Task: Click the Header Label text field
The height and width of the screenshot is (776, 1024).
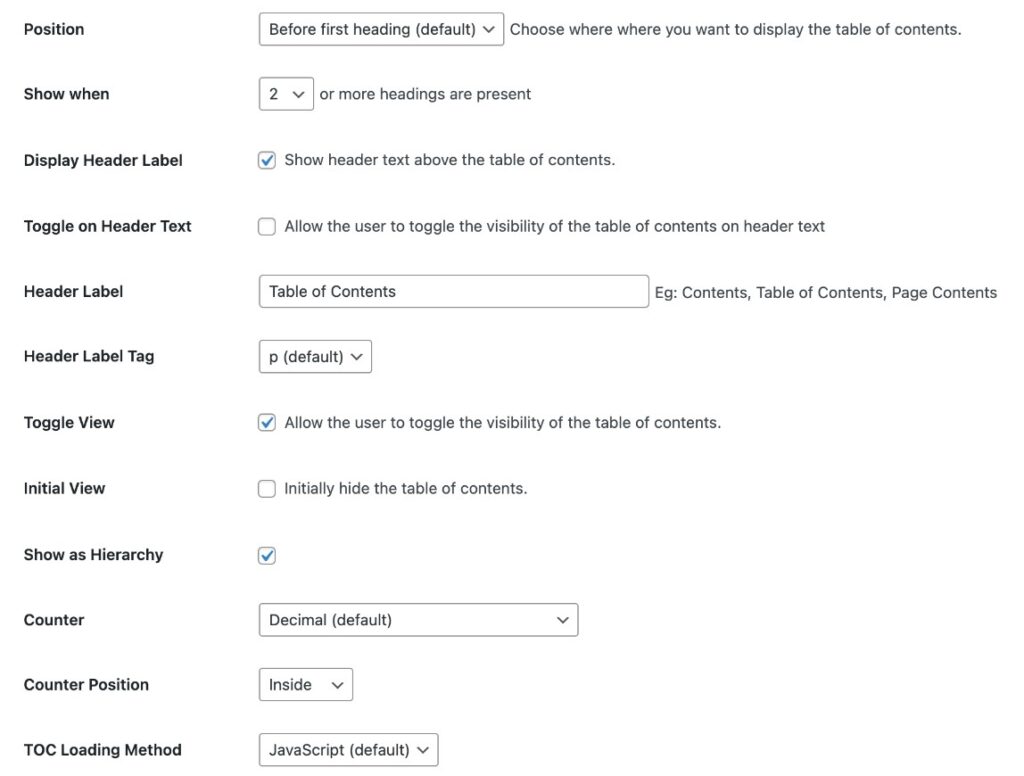Action: point(453,291)
